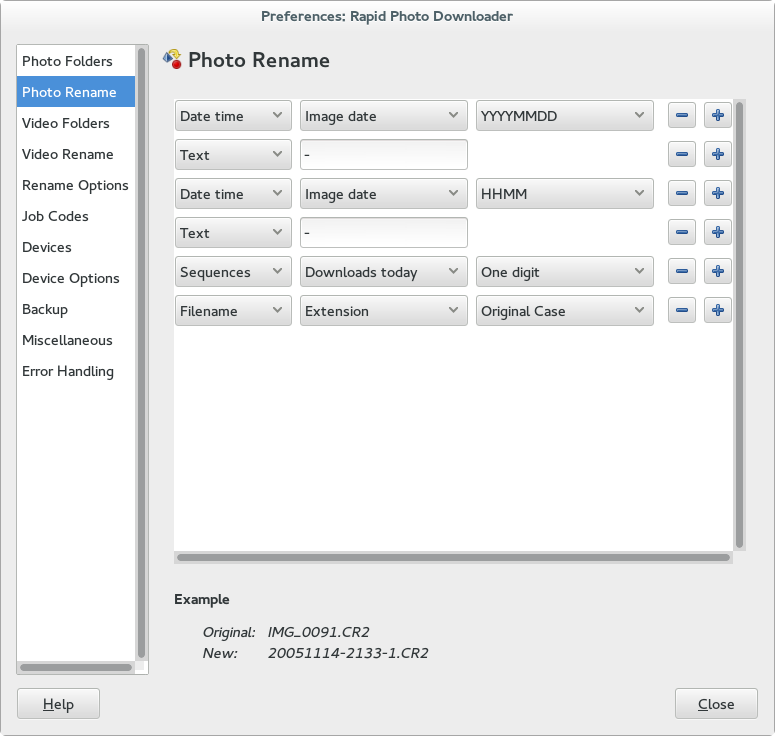Screen dimensions: 775x736
Task: Remove the YYYYMMDD date time row
Action: (x=682, y=115)
